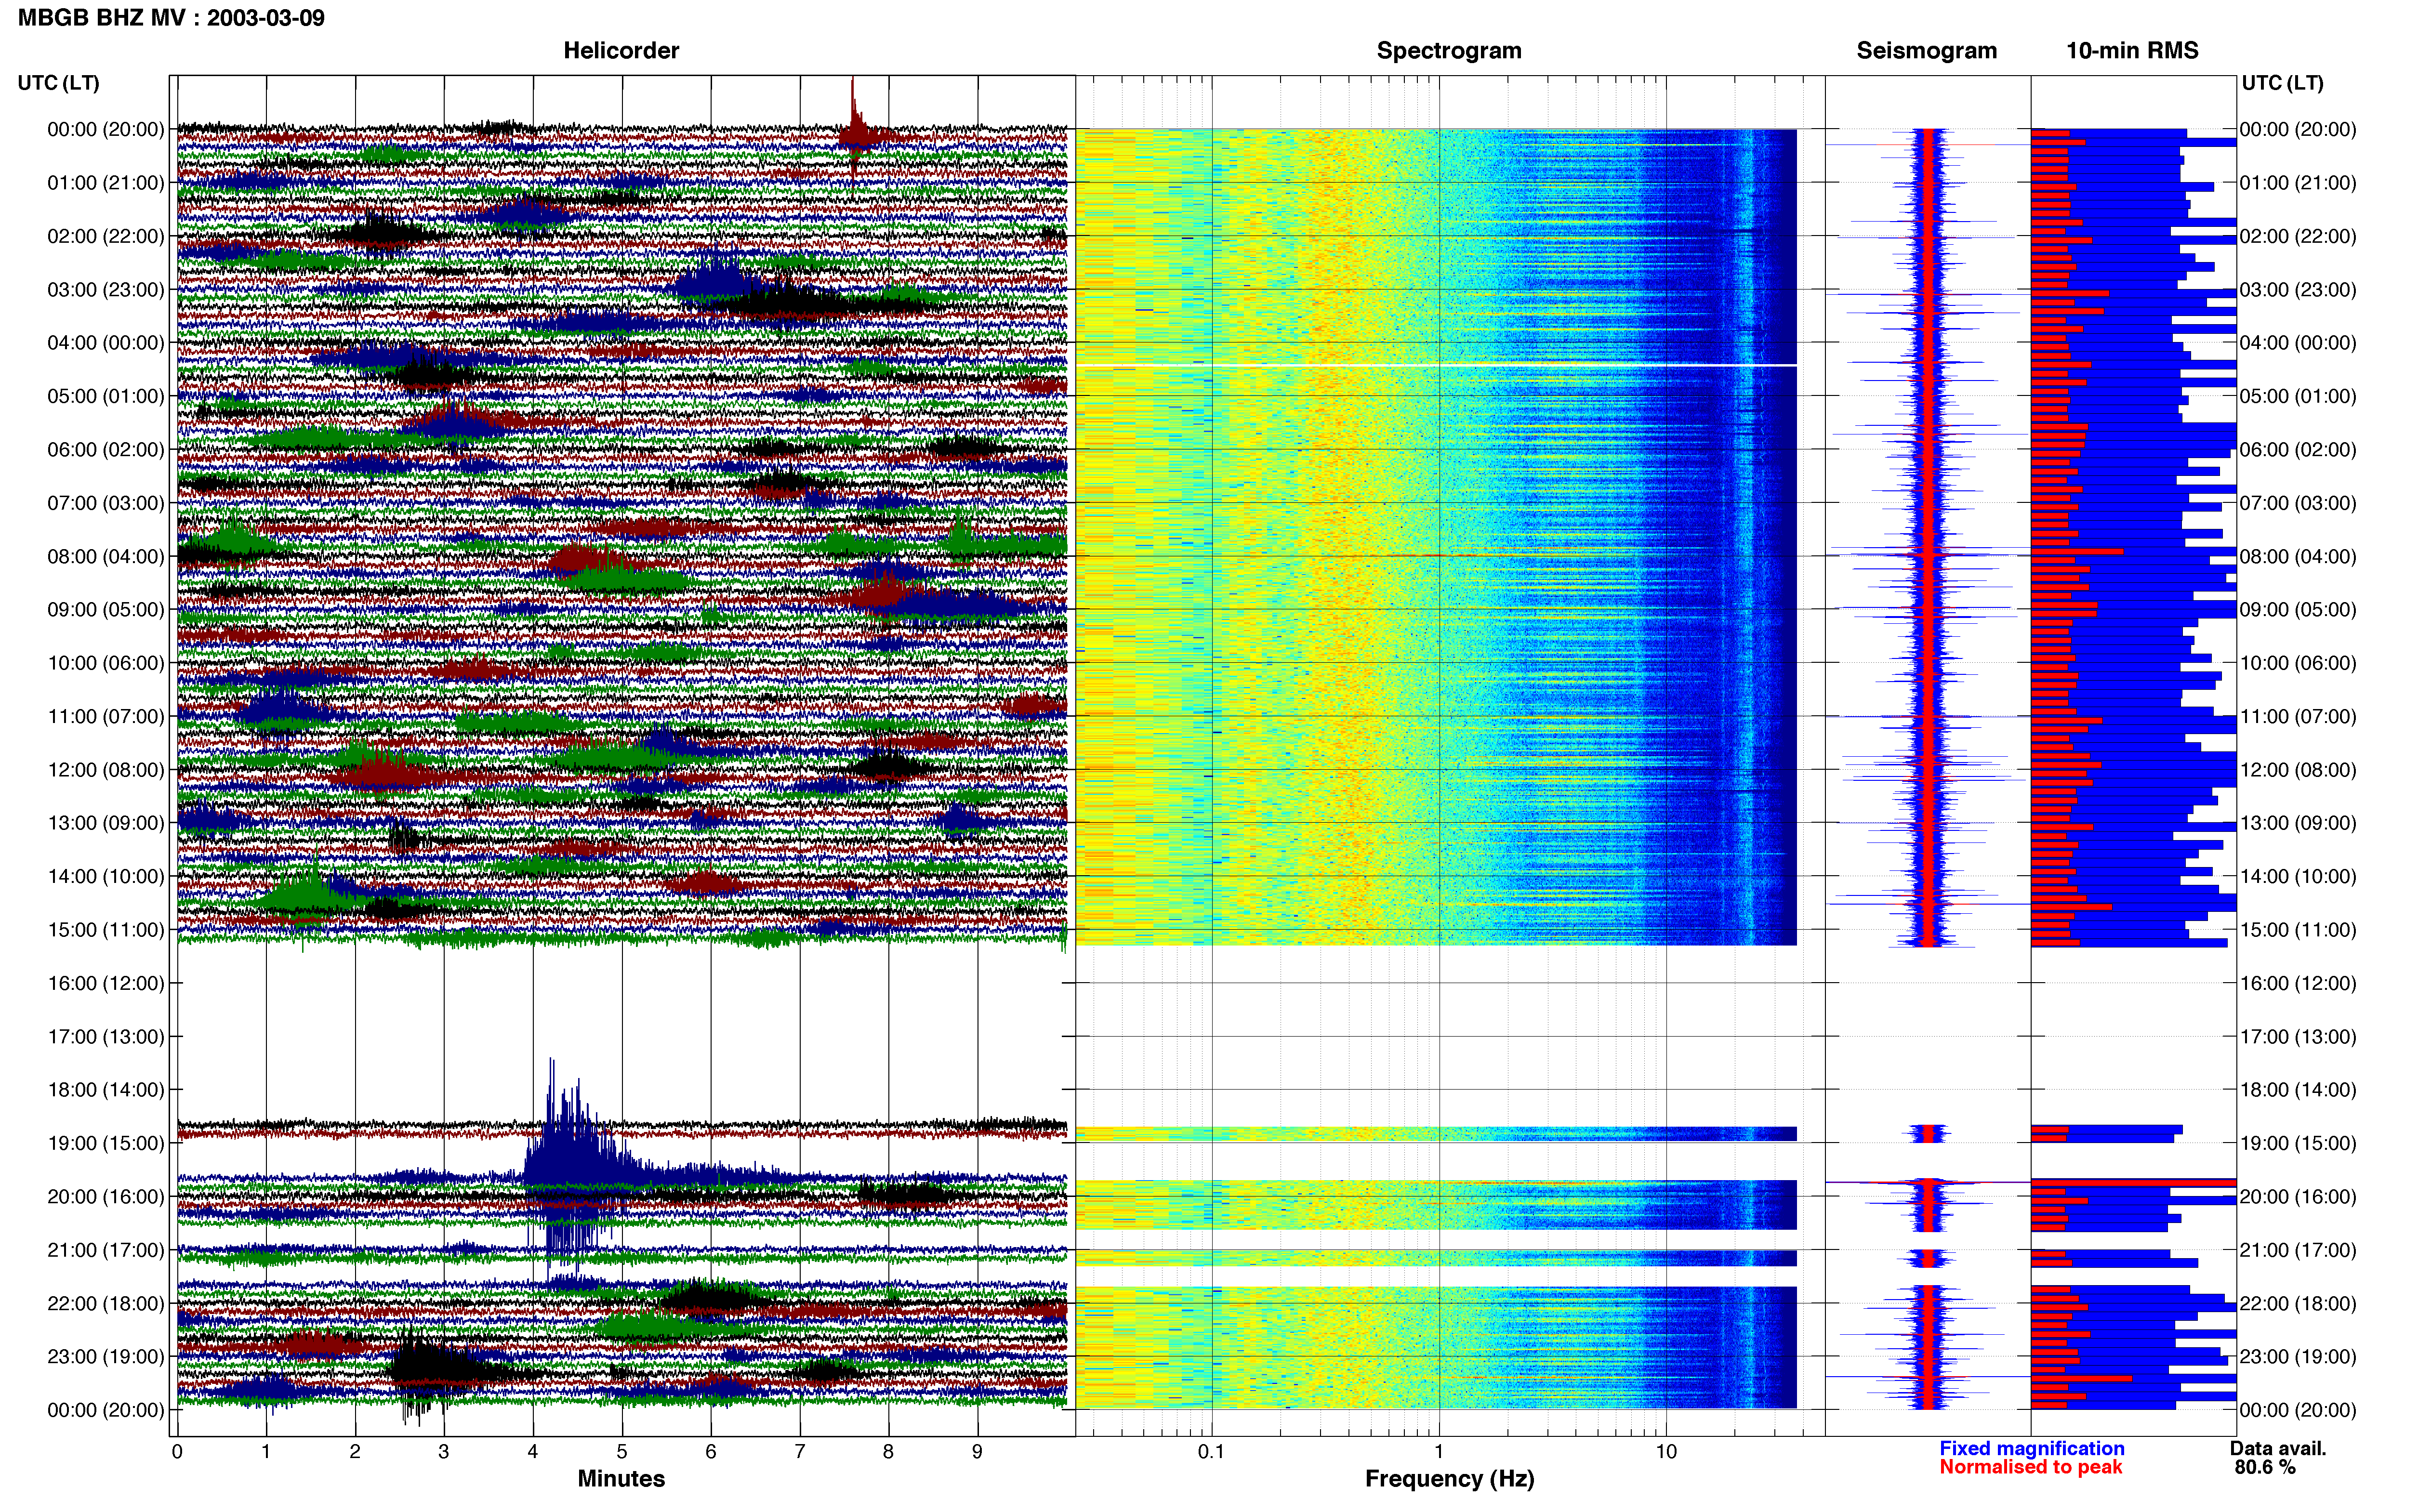Click the 'Data avail.' label
Screen dimensions: 2418x1512
(2278, 1448)
